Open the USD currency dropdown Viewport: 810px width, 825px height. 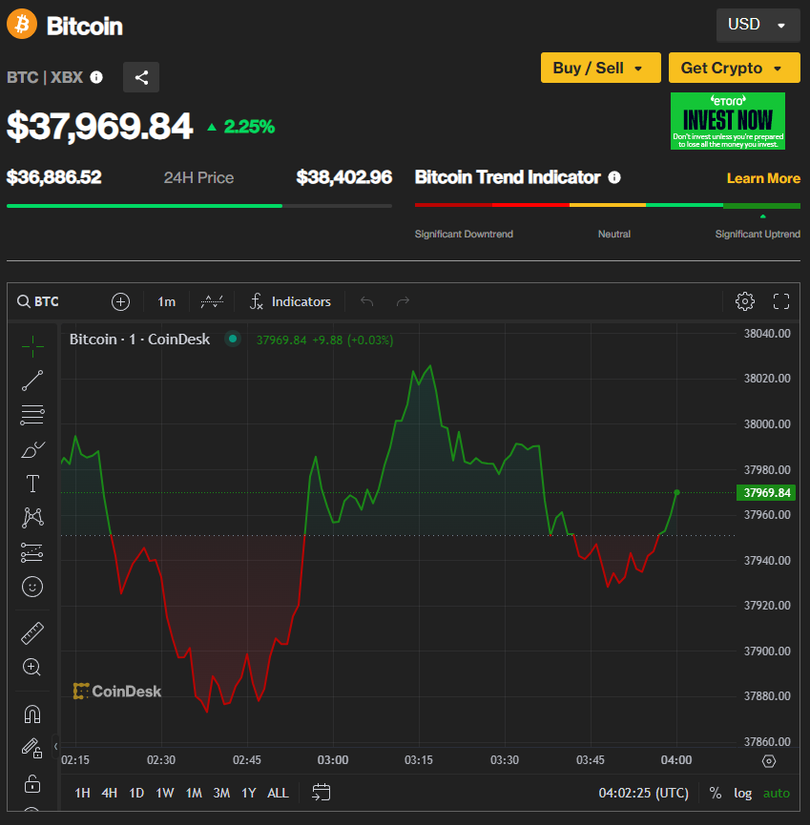(x=757, y=25)
